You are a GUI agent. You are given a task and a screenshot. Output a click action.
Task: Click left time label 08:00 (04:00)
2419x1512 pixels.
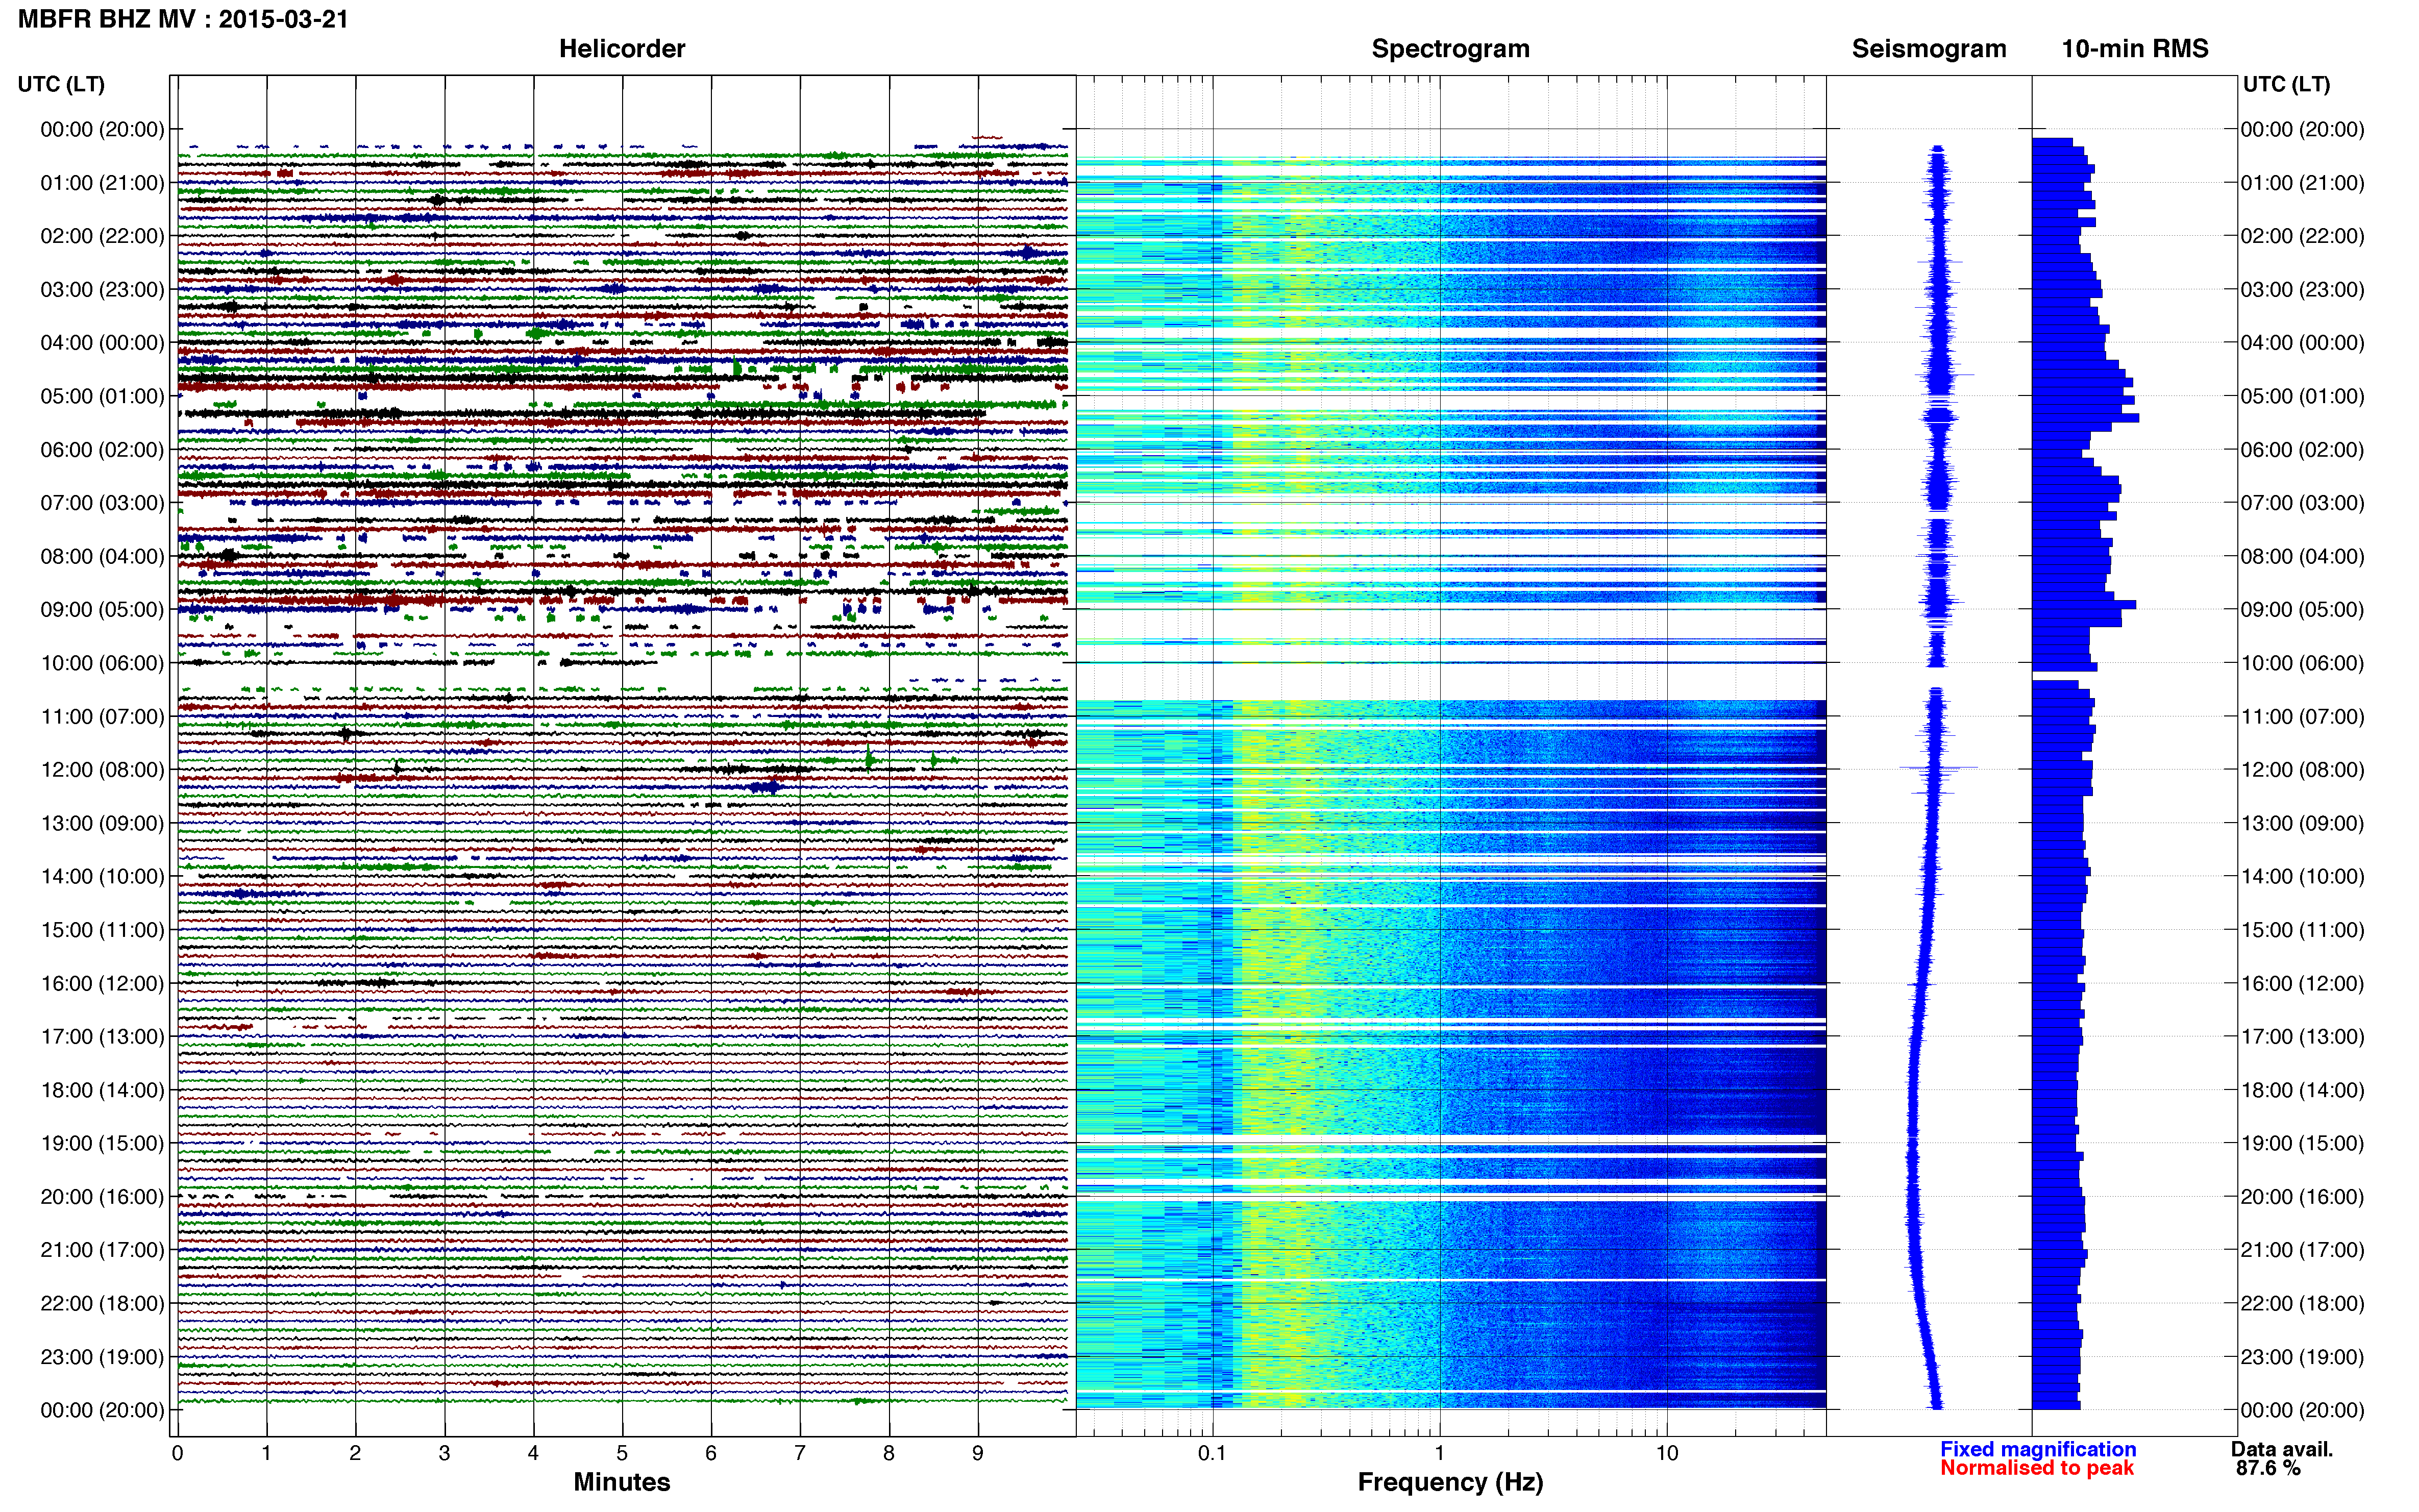pyautogui.click(x=102, y=556)
